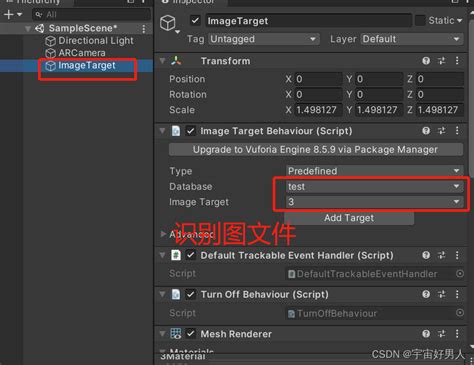
Task: Click the Position X field
Action: 318,79
